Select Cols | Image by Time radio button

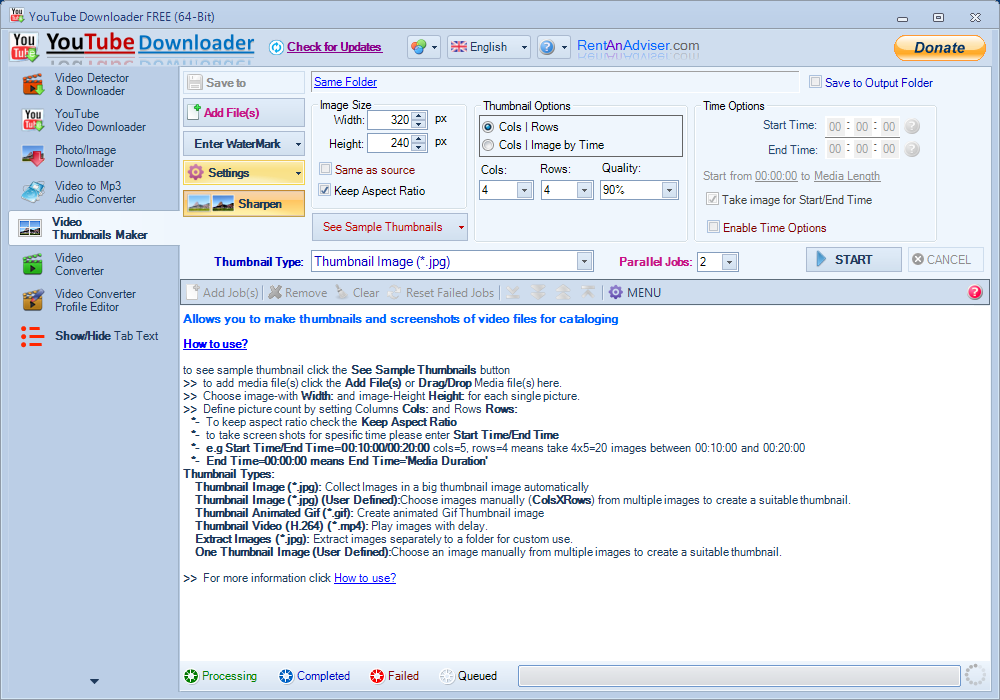pyautogui.click(x=489, y=145)
